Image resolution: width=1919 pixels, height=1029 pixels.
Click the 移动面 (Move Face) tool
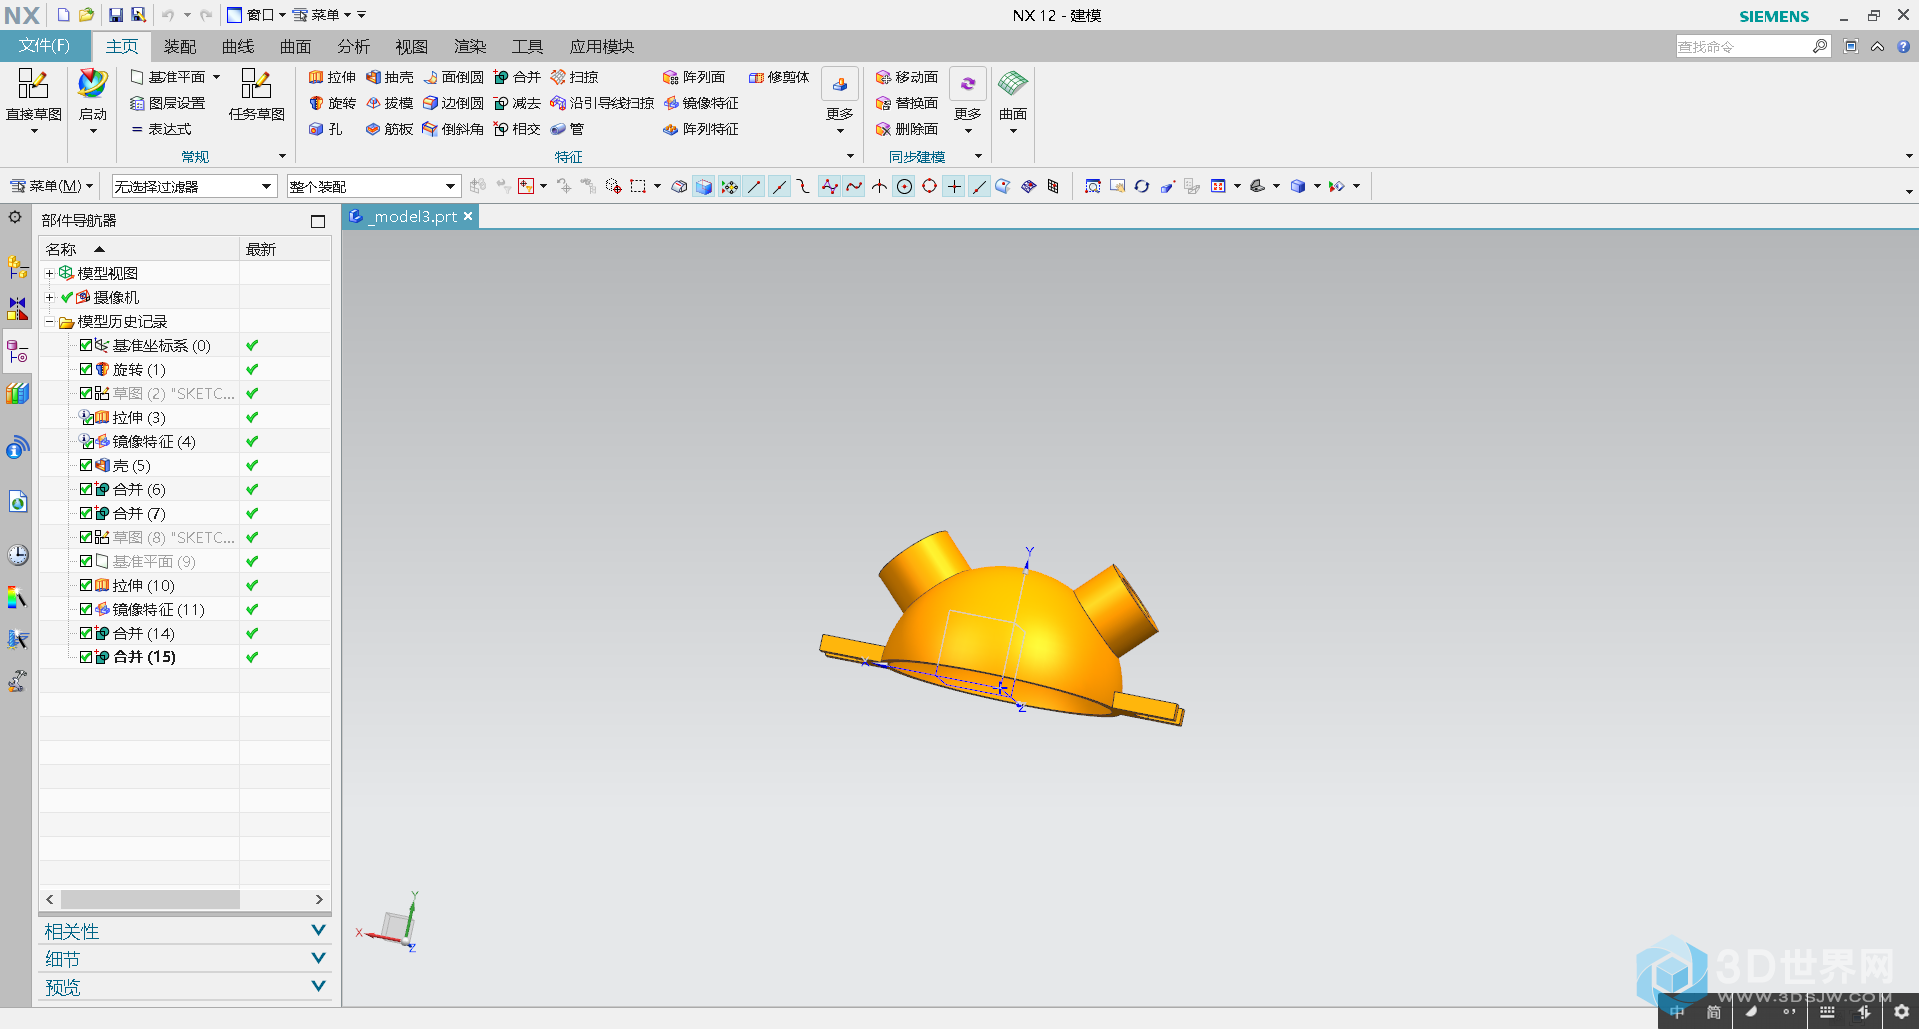(x=907, y=77)
